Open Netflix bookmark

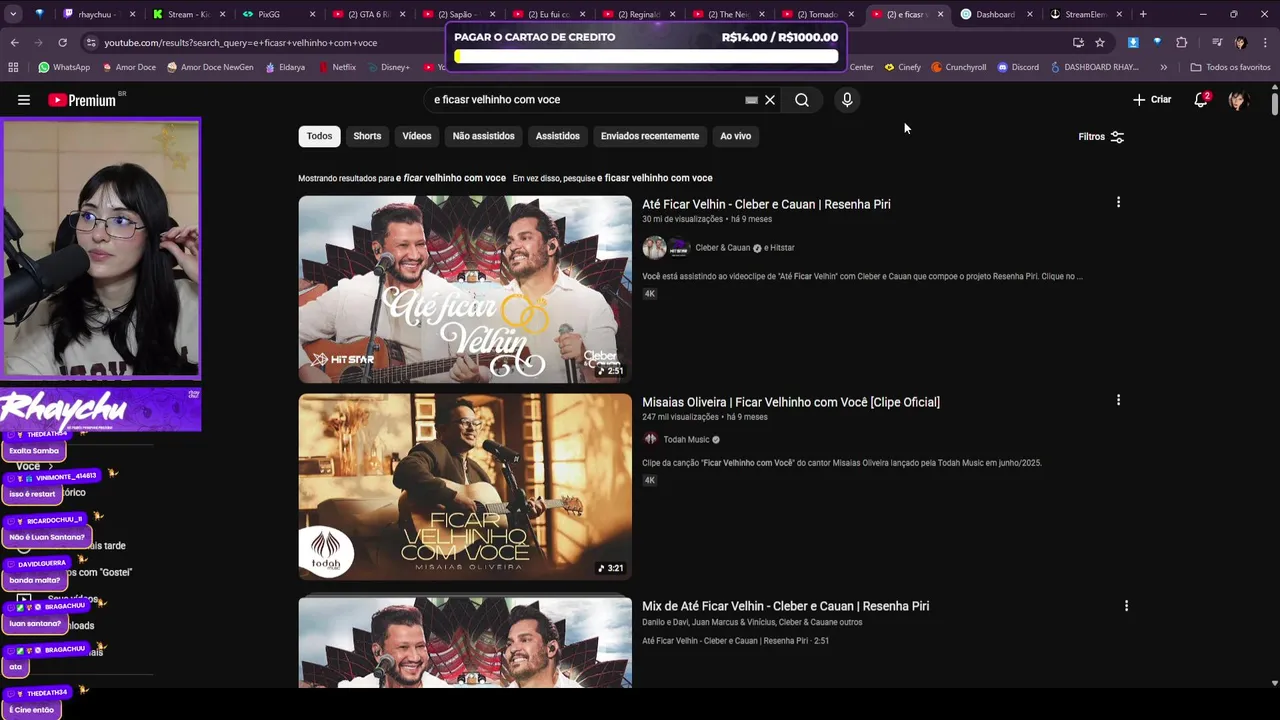pyautogui.click(x=337, y=67)
